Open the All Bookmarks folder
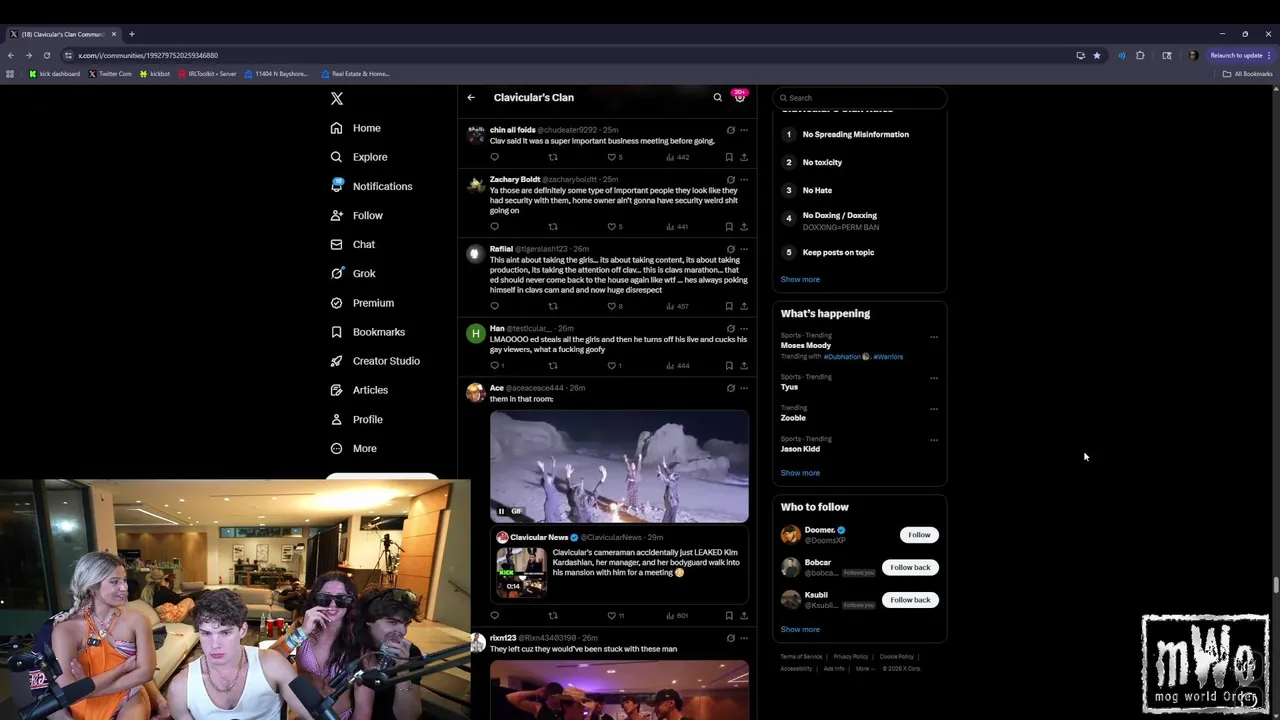The width and height of the screenshot is (1280, 720). point(1247,74)
